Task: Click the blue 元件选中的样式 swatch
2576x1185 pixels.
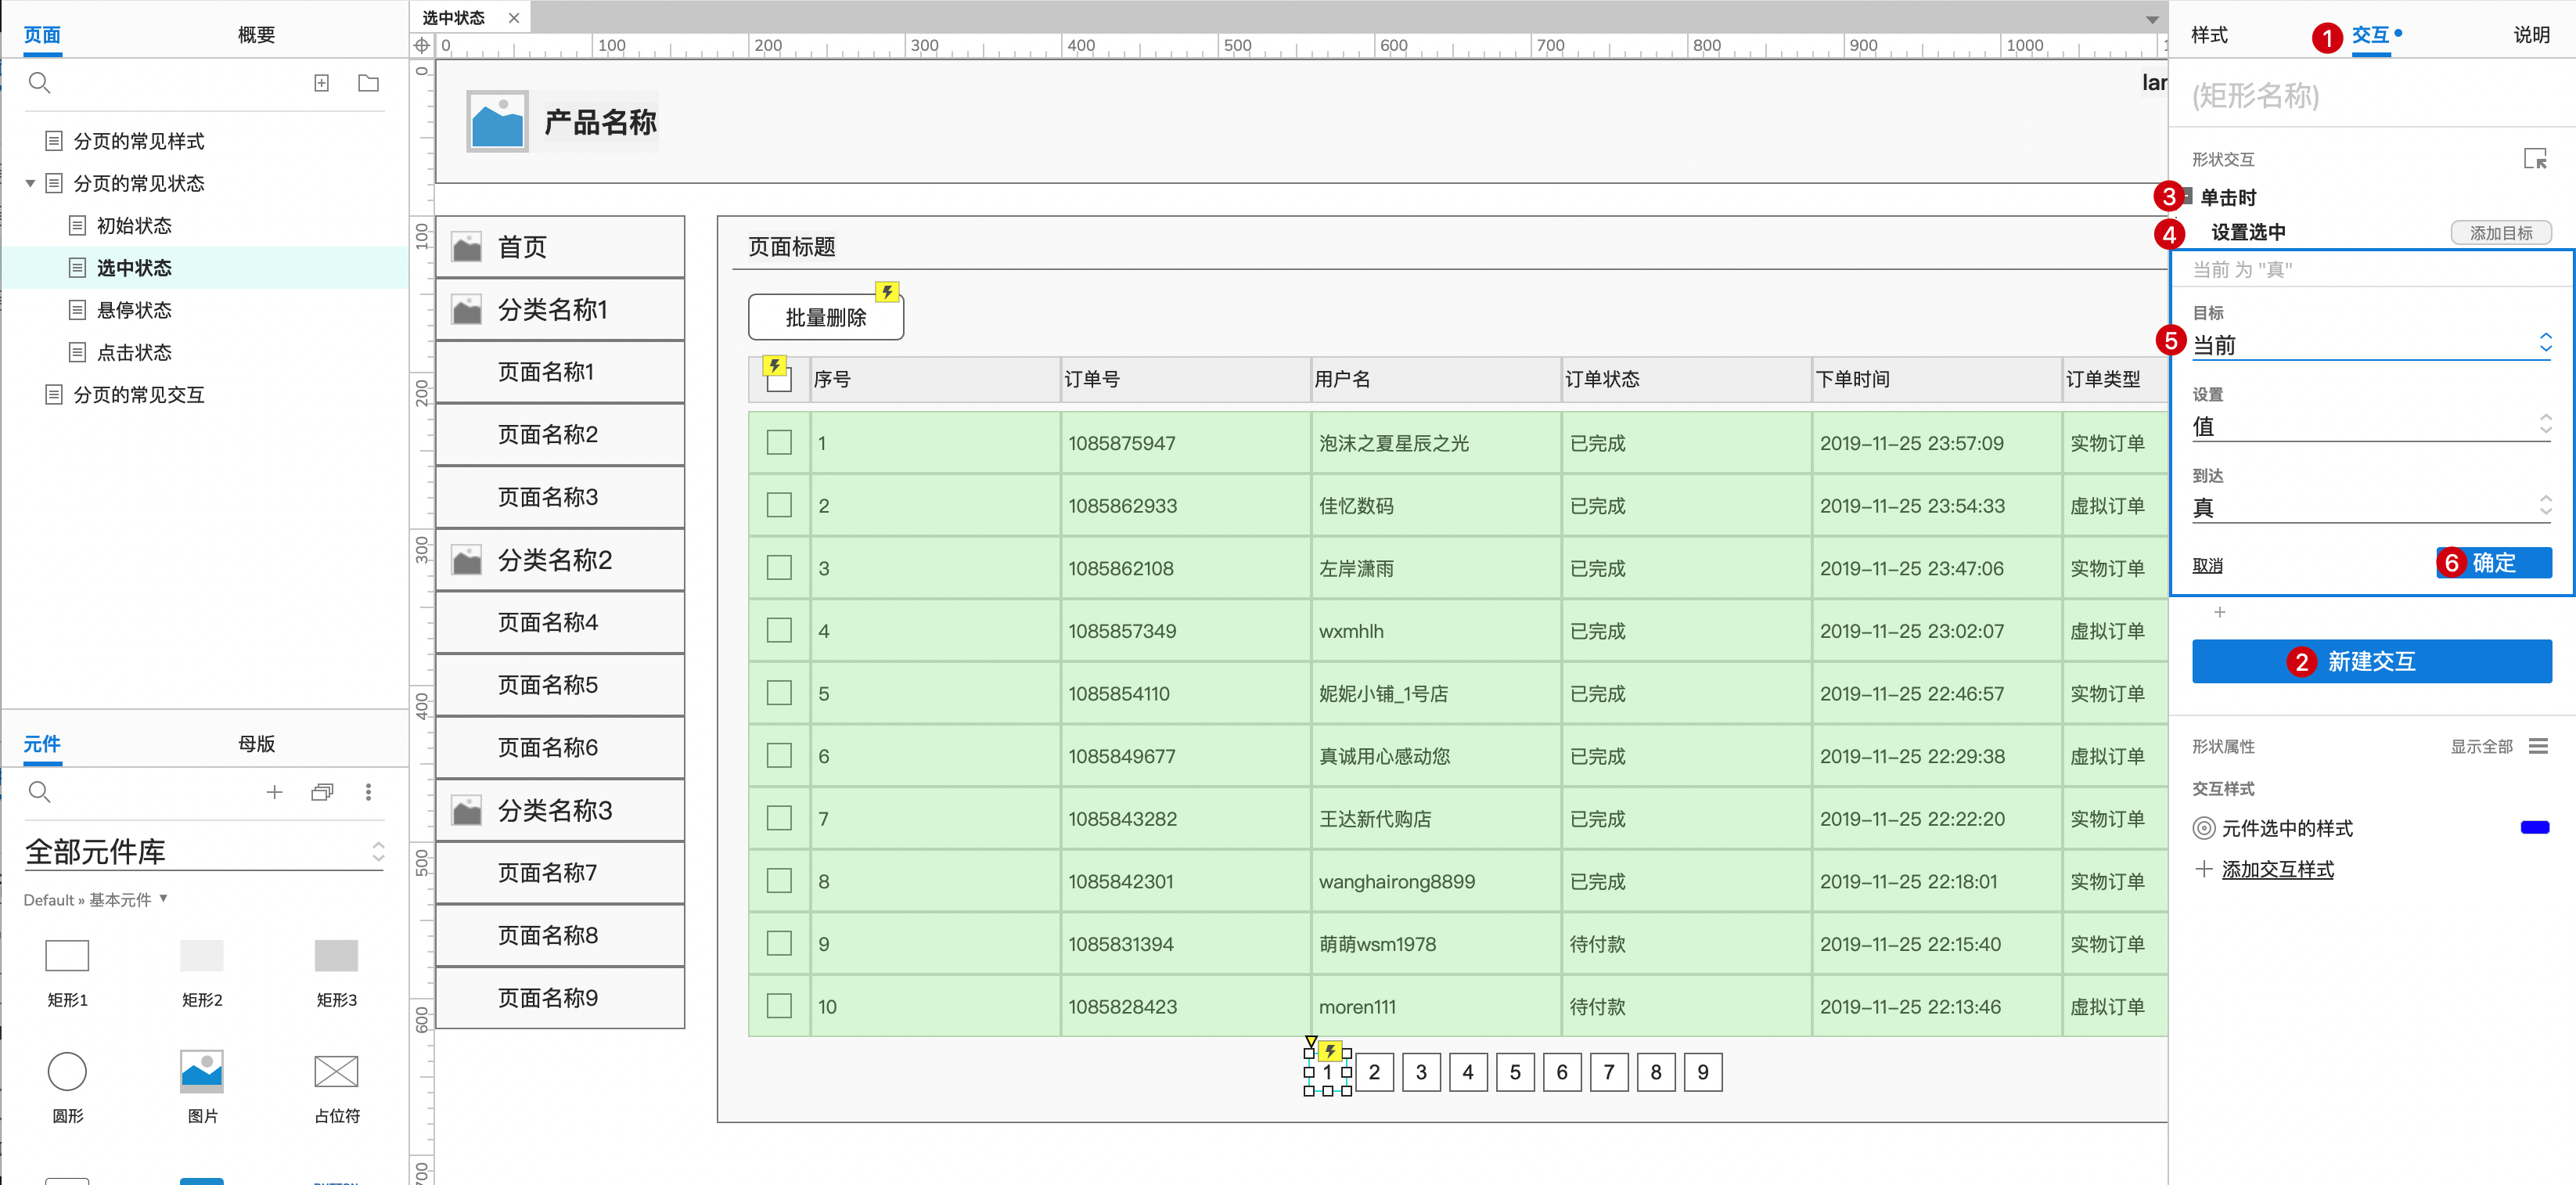Action: pyautogui.click(x=2535, y=827)
